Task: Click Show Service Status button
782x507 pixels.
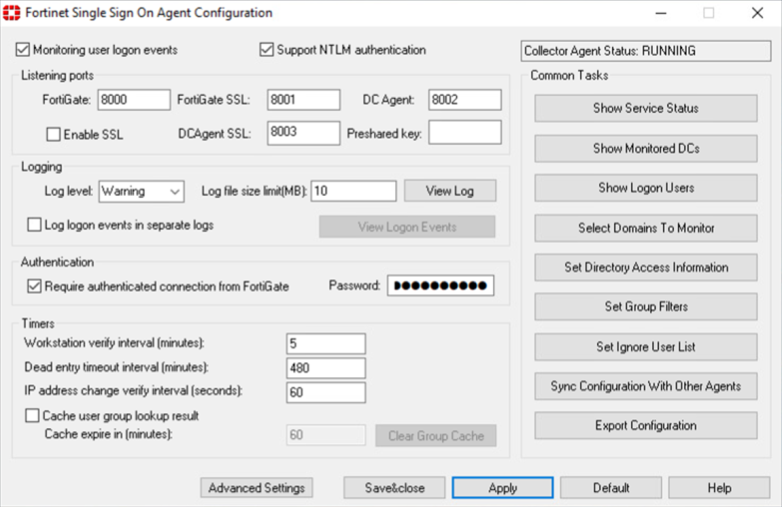Action: 646,108
